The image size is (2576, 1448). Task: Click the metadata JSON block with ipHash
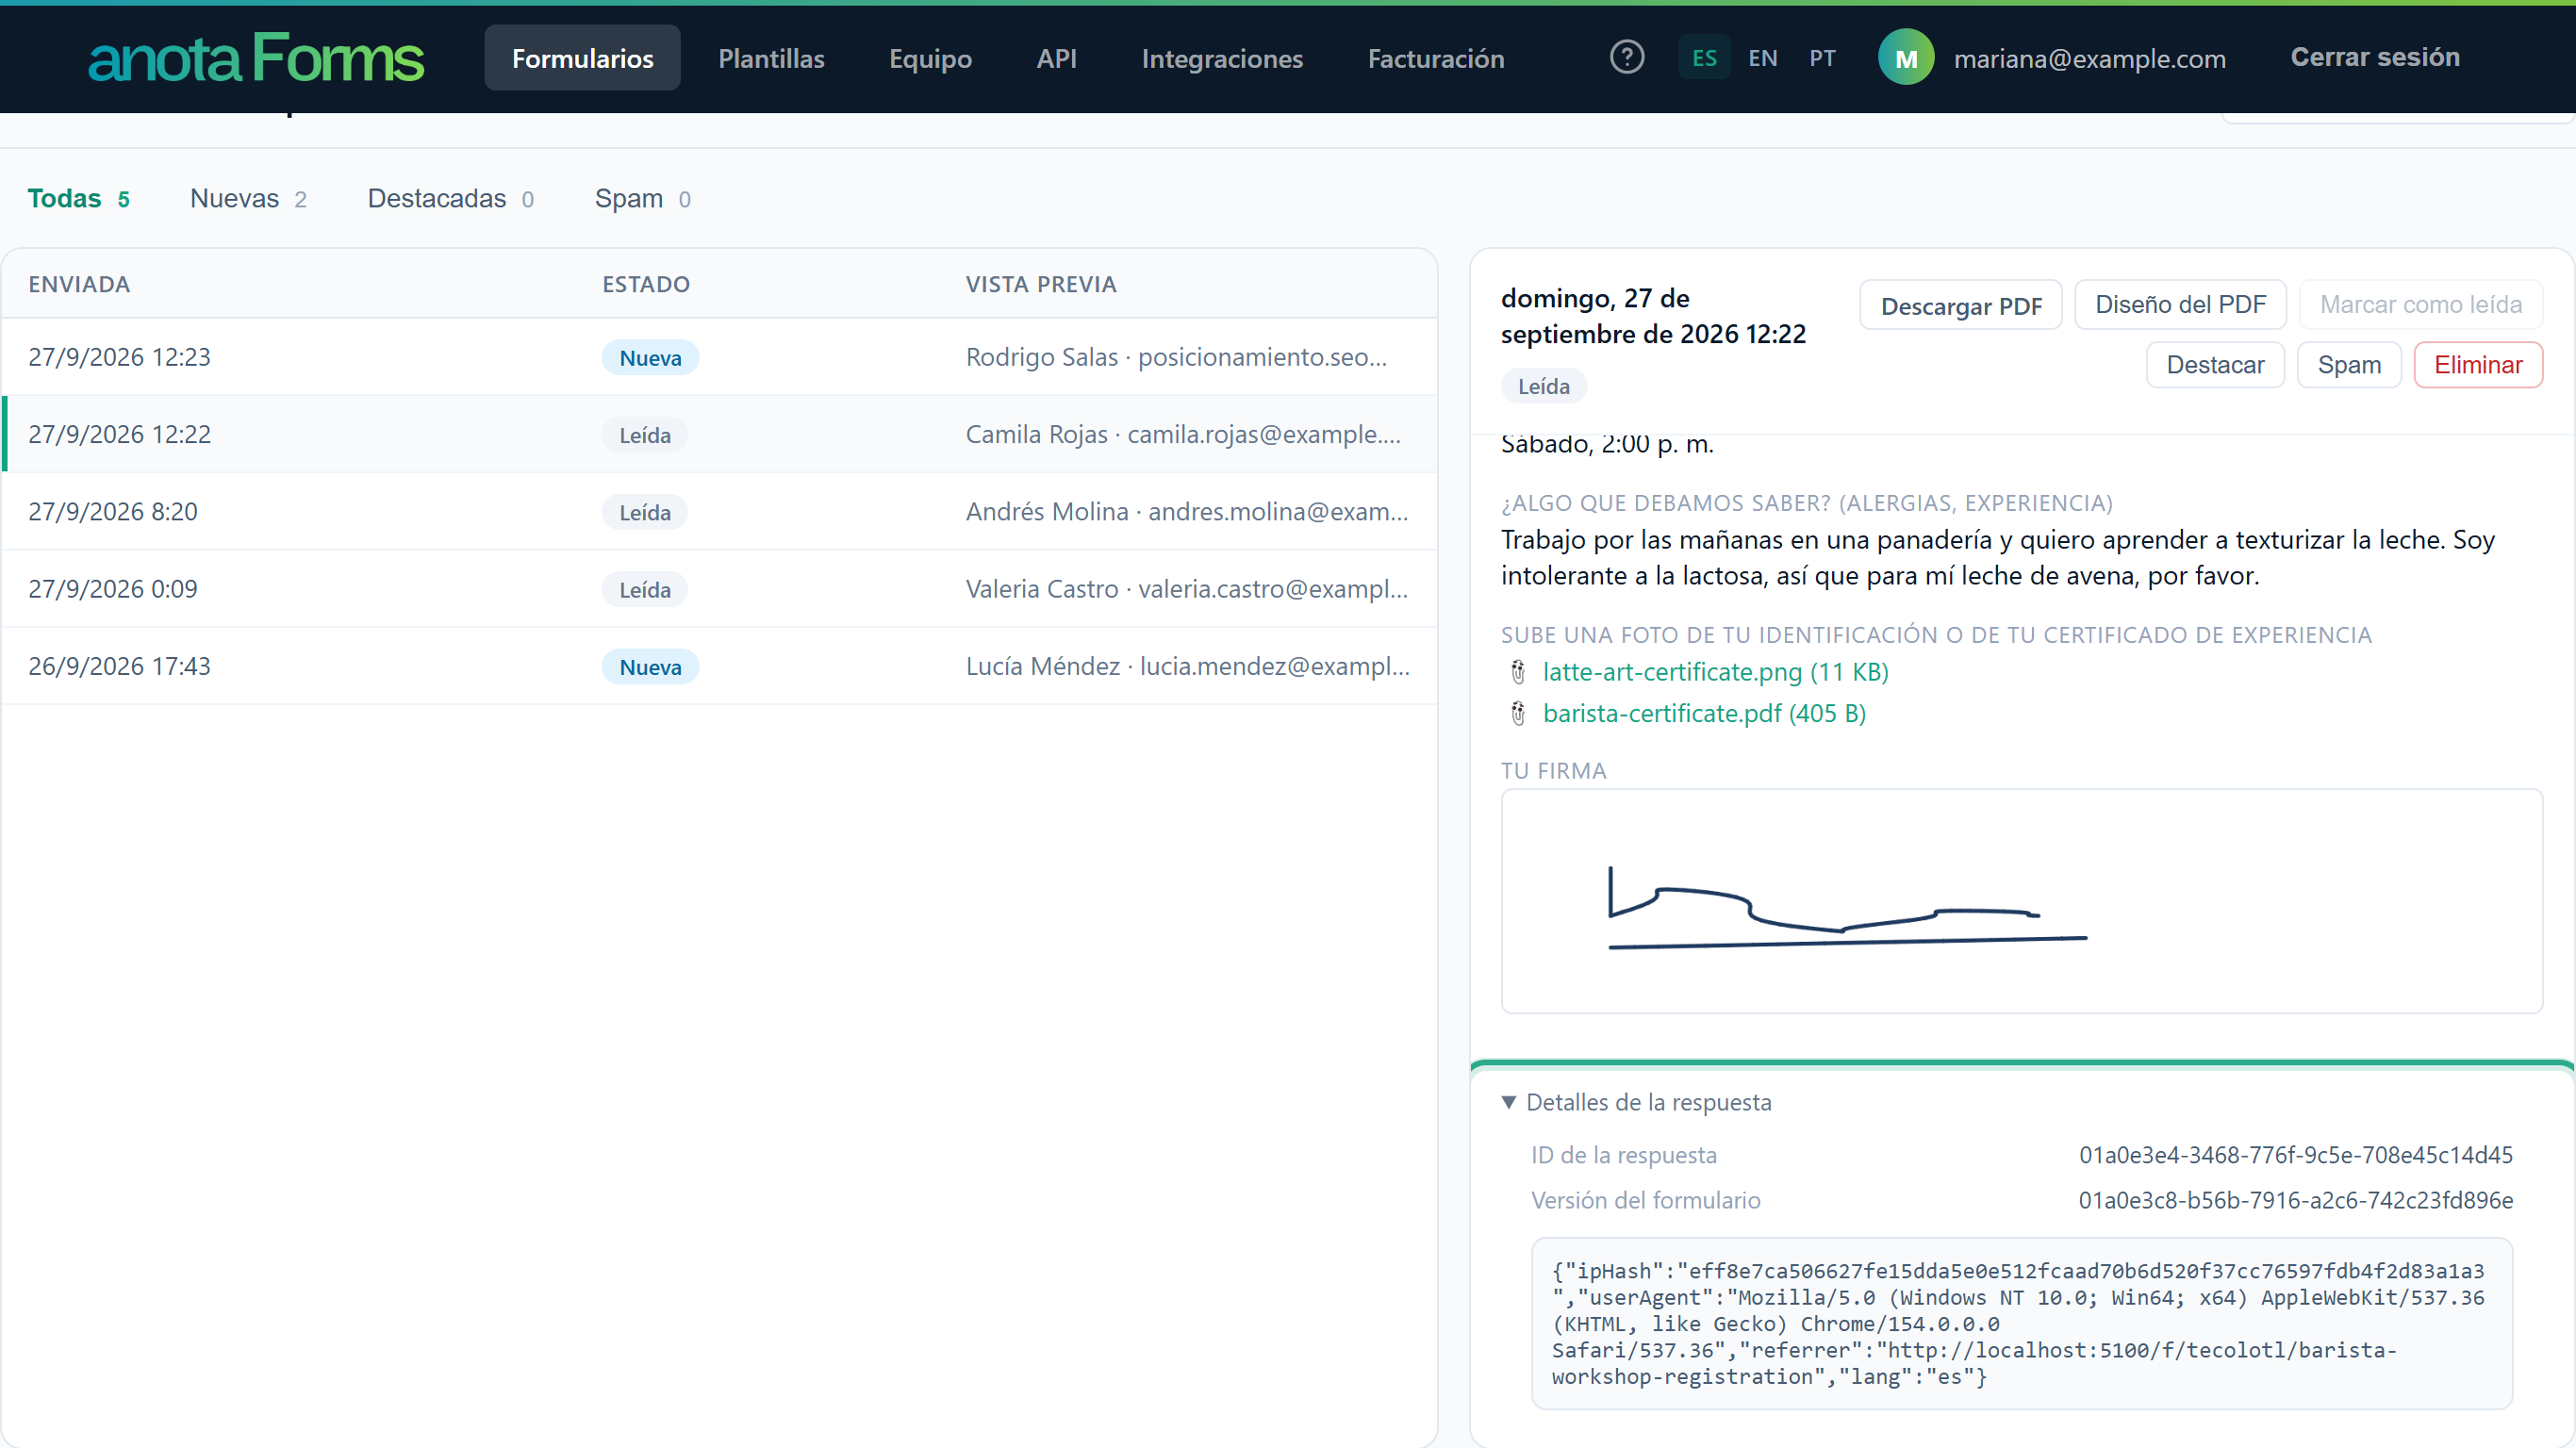coord(2021,1324)
